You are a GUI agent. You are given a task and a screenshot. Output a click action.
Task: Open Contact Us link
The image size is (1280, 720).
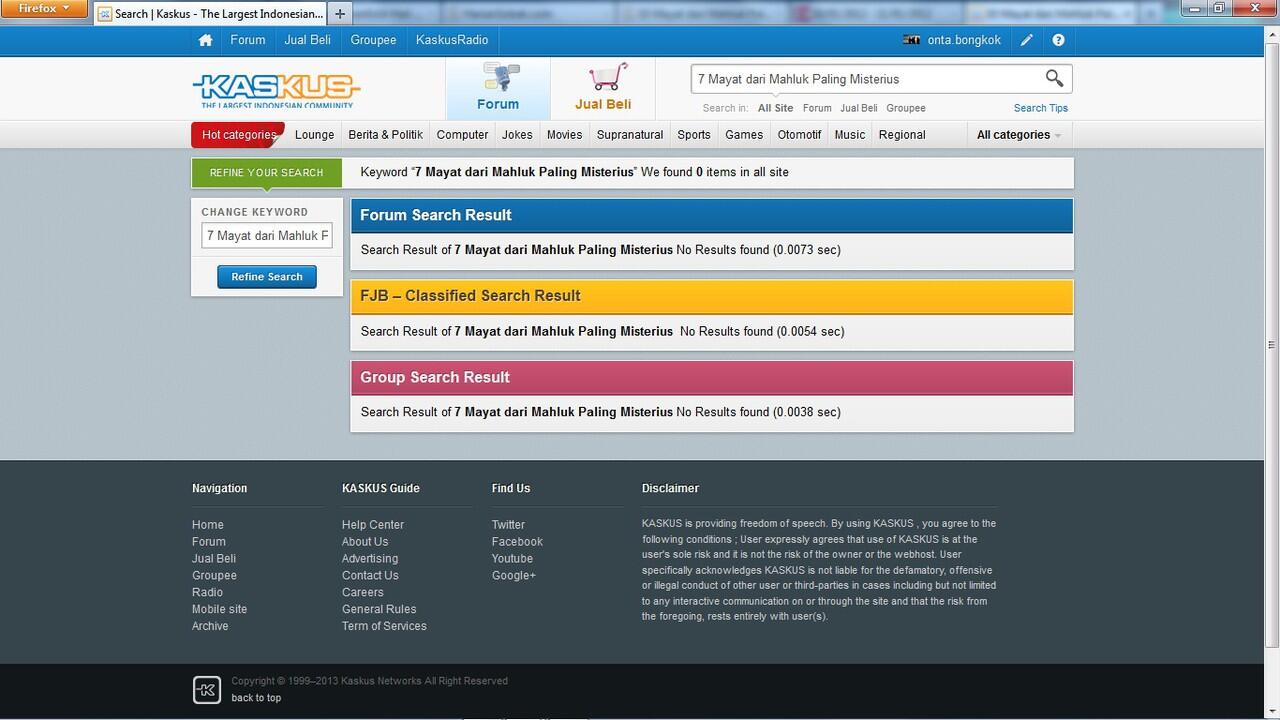point(370,576)
